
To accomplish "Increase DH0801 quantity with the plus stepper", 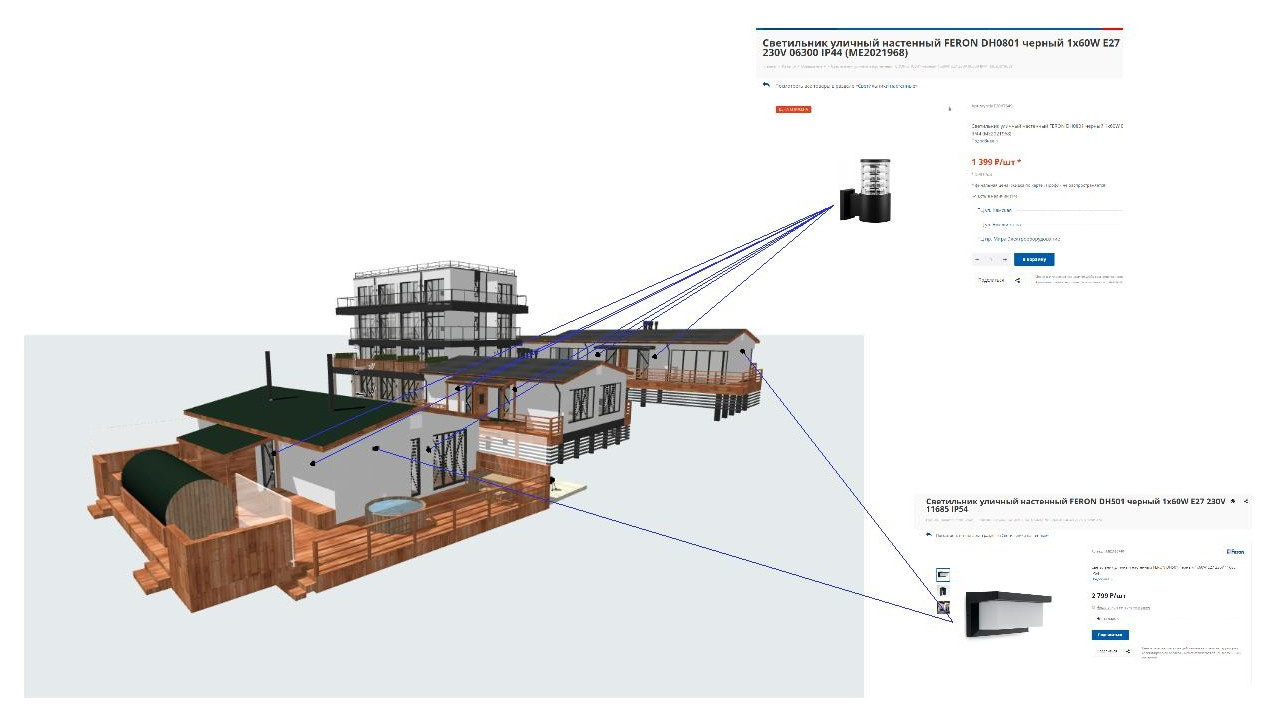I will click(1004, 259).
